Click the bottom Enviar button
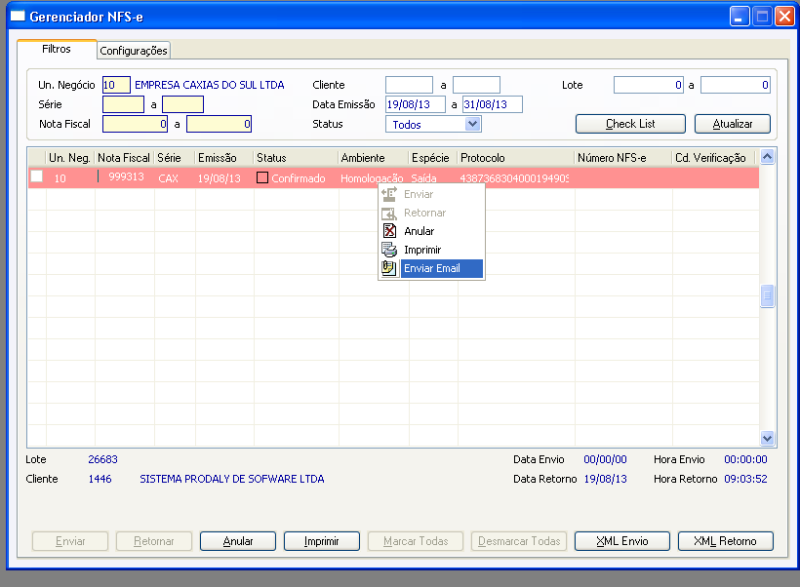 [70, 541]
